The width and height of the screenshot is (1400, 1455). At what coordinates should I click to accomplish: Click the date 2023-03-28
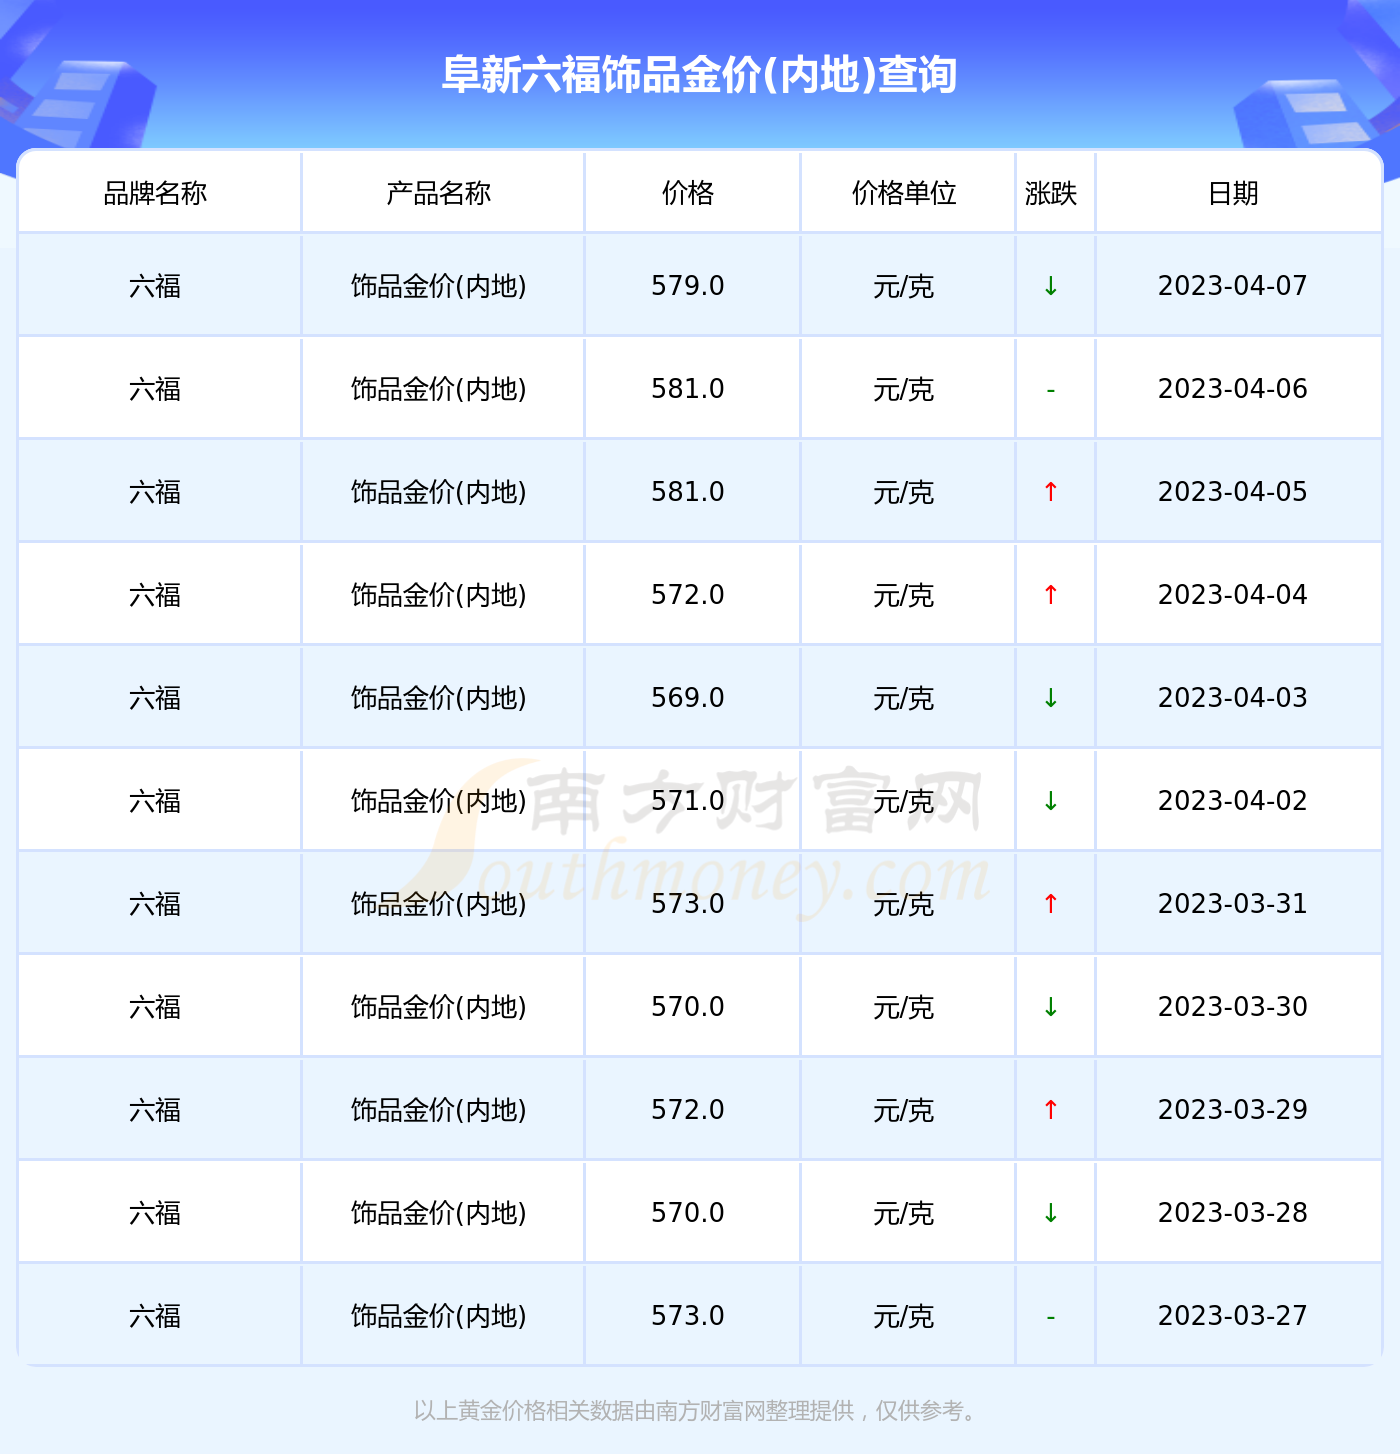coord(1233,1213)
